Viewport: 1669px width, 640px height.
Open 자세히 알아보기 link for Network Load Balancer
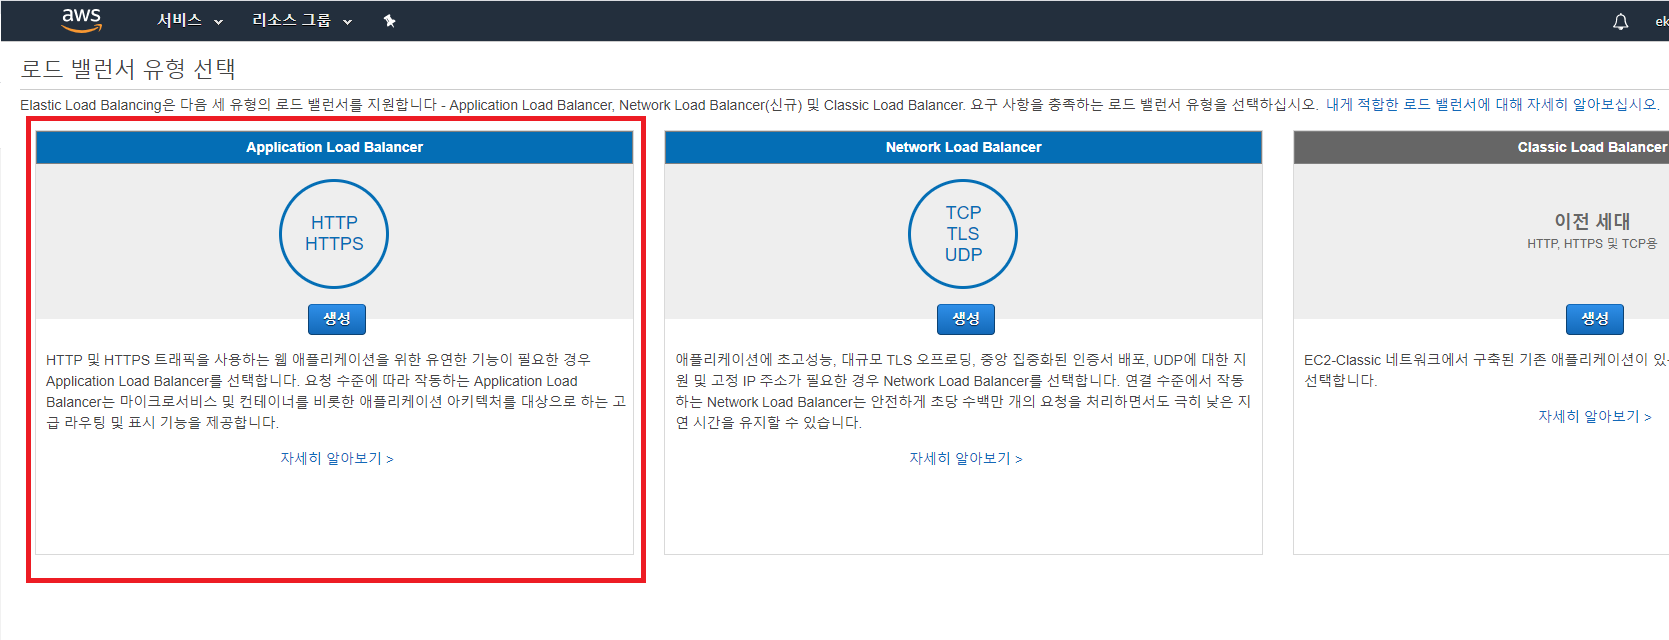pyautogui.click(x=966, y=458)
